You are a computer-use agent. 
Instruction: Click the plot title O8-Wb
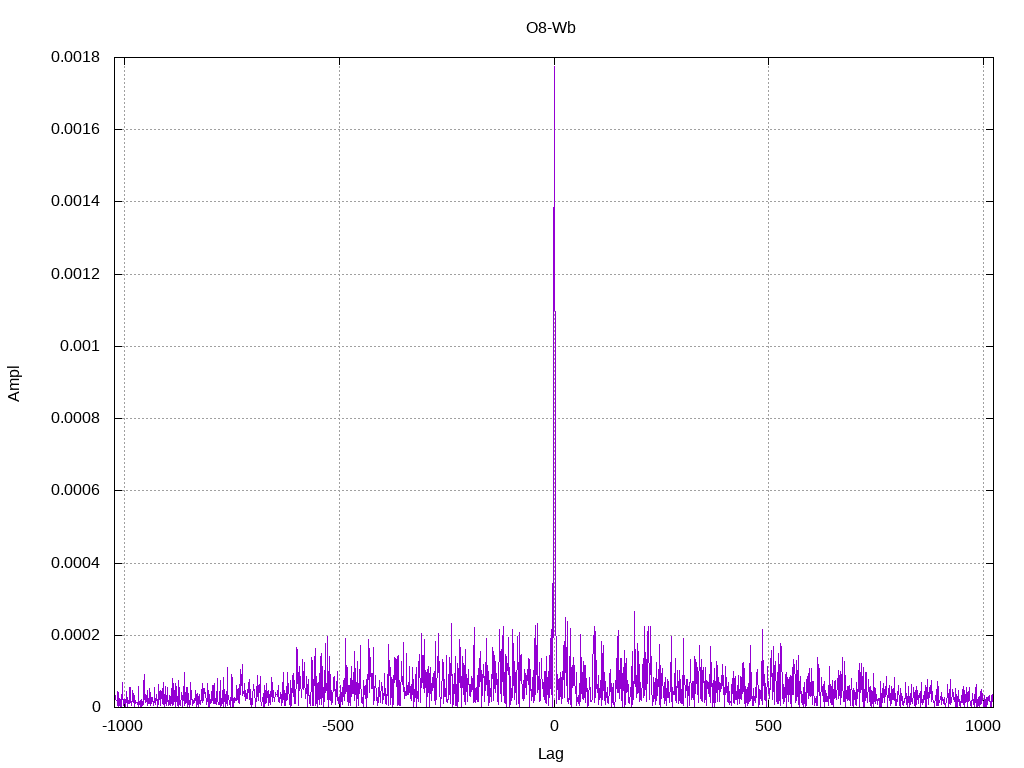pos(551,28)
